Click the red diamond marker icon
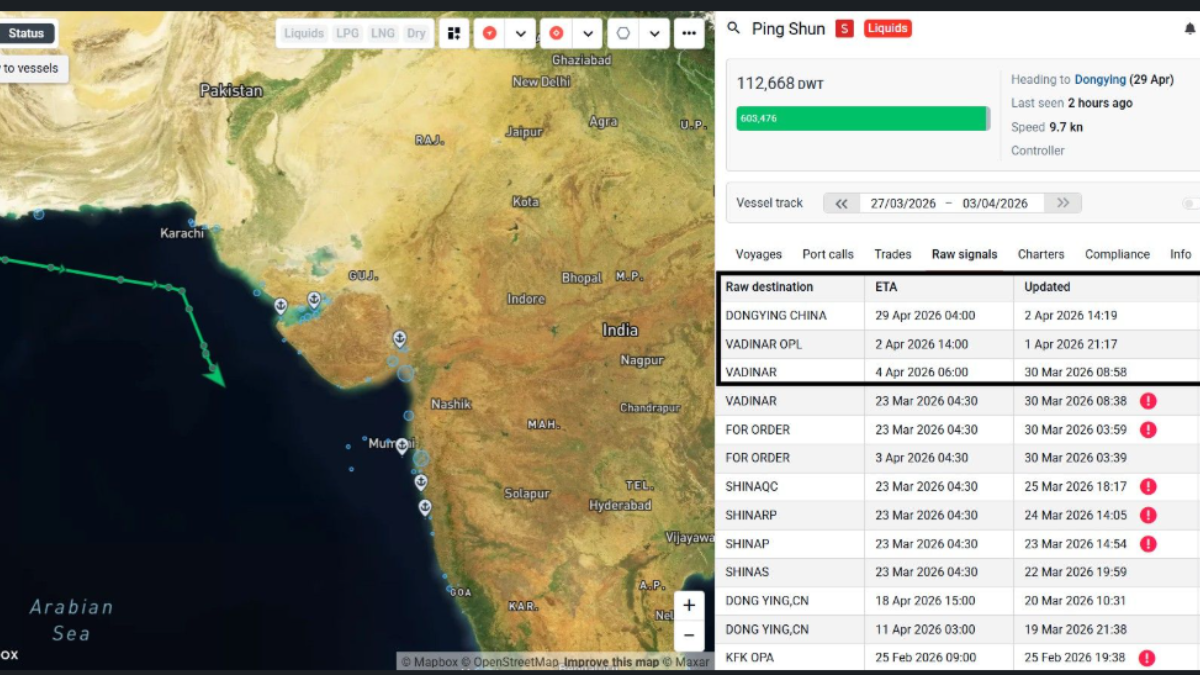The image size is (1200, 675). [557, 33]
